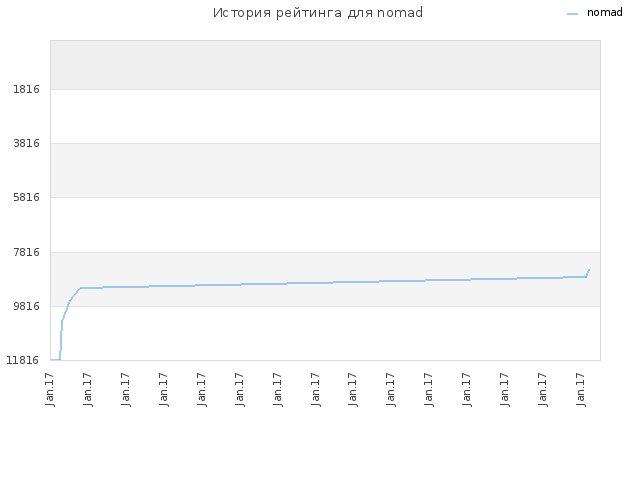640x480 pixels.
Task: Click the white band between 9816 and 11816
Action: (x=325, y=333)
